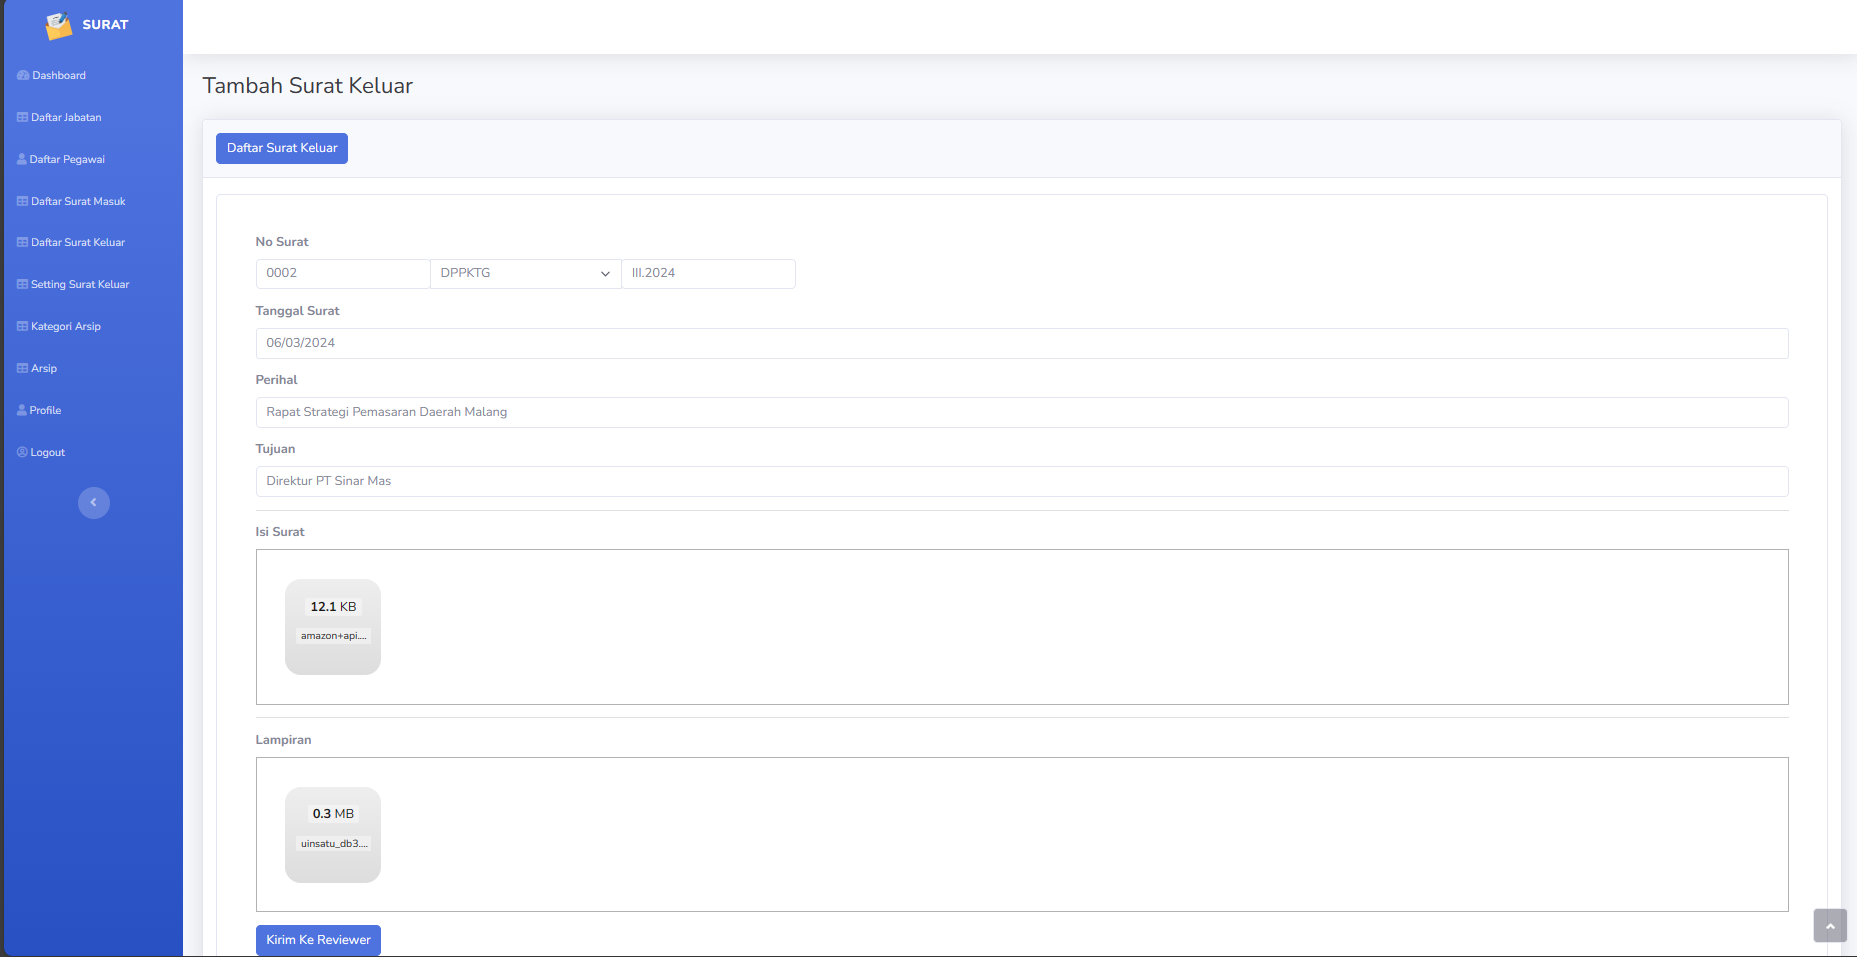
Task: Click the Isi Surat upload dropzone area
Action: (1022, 627)
